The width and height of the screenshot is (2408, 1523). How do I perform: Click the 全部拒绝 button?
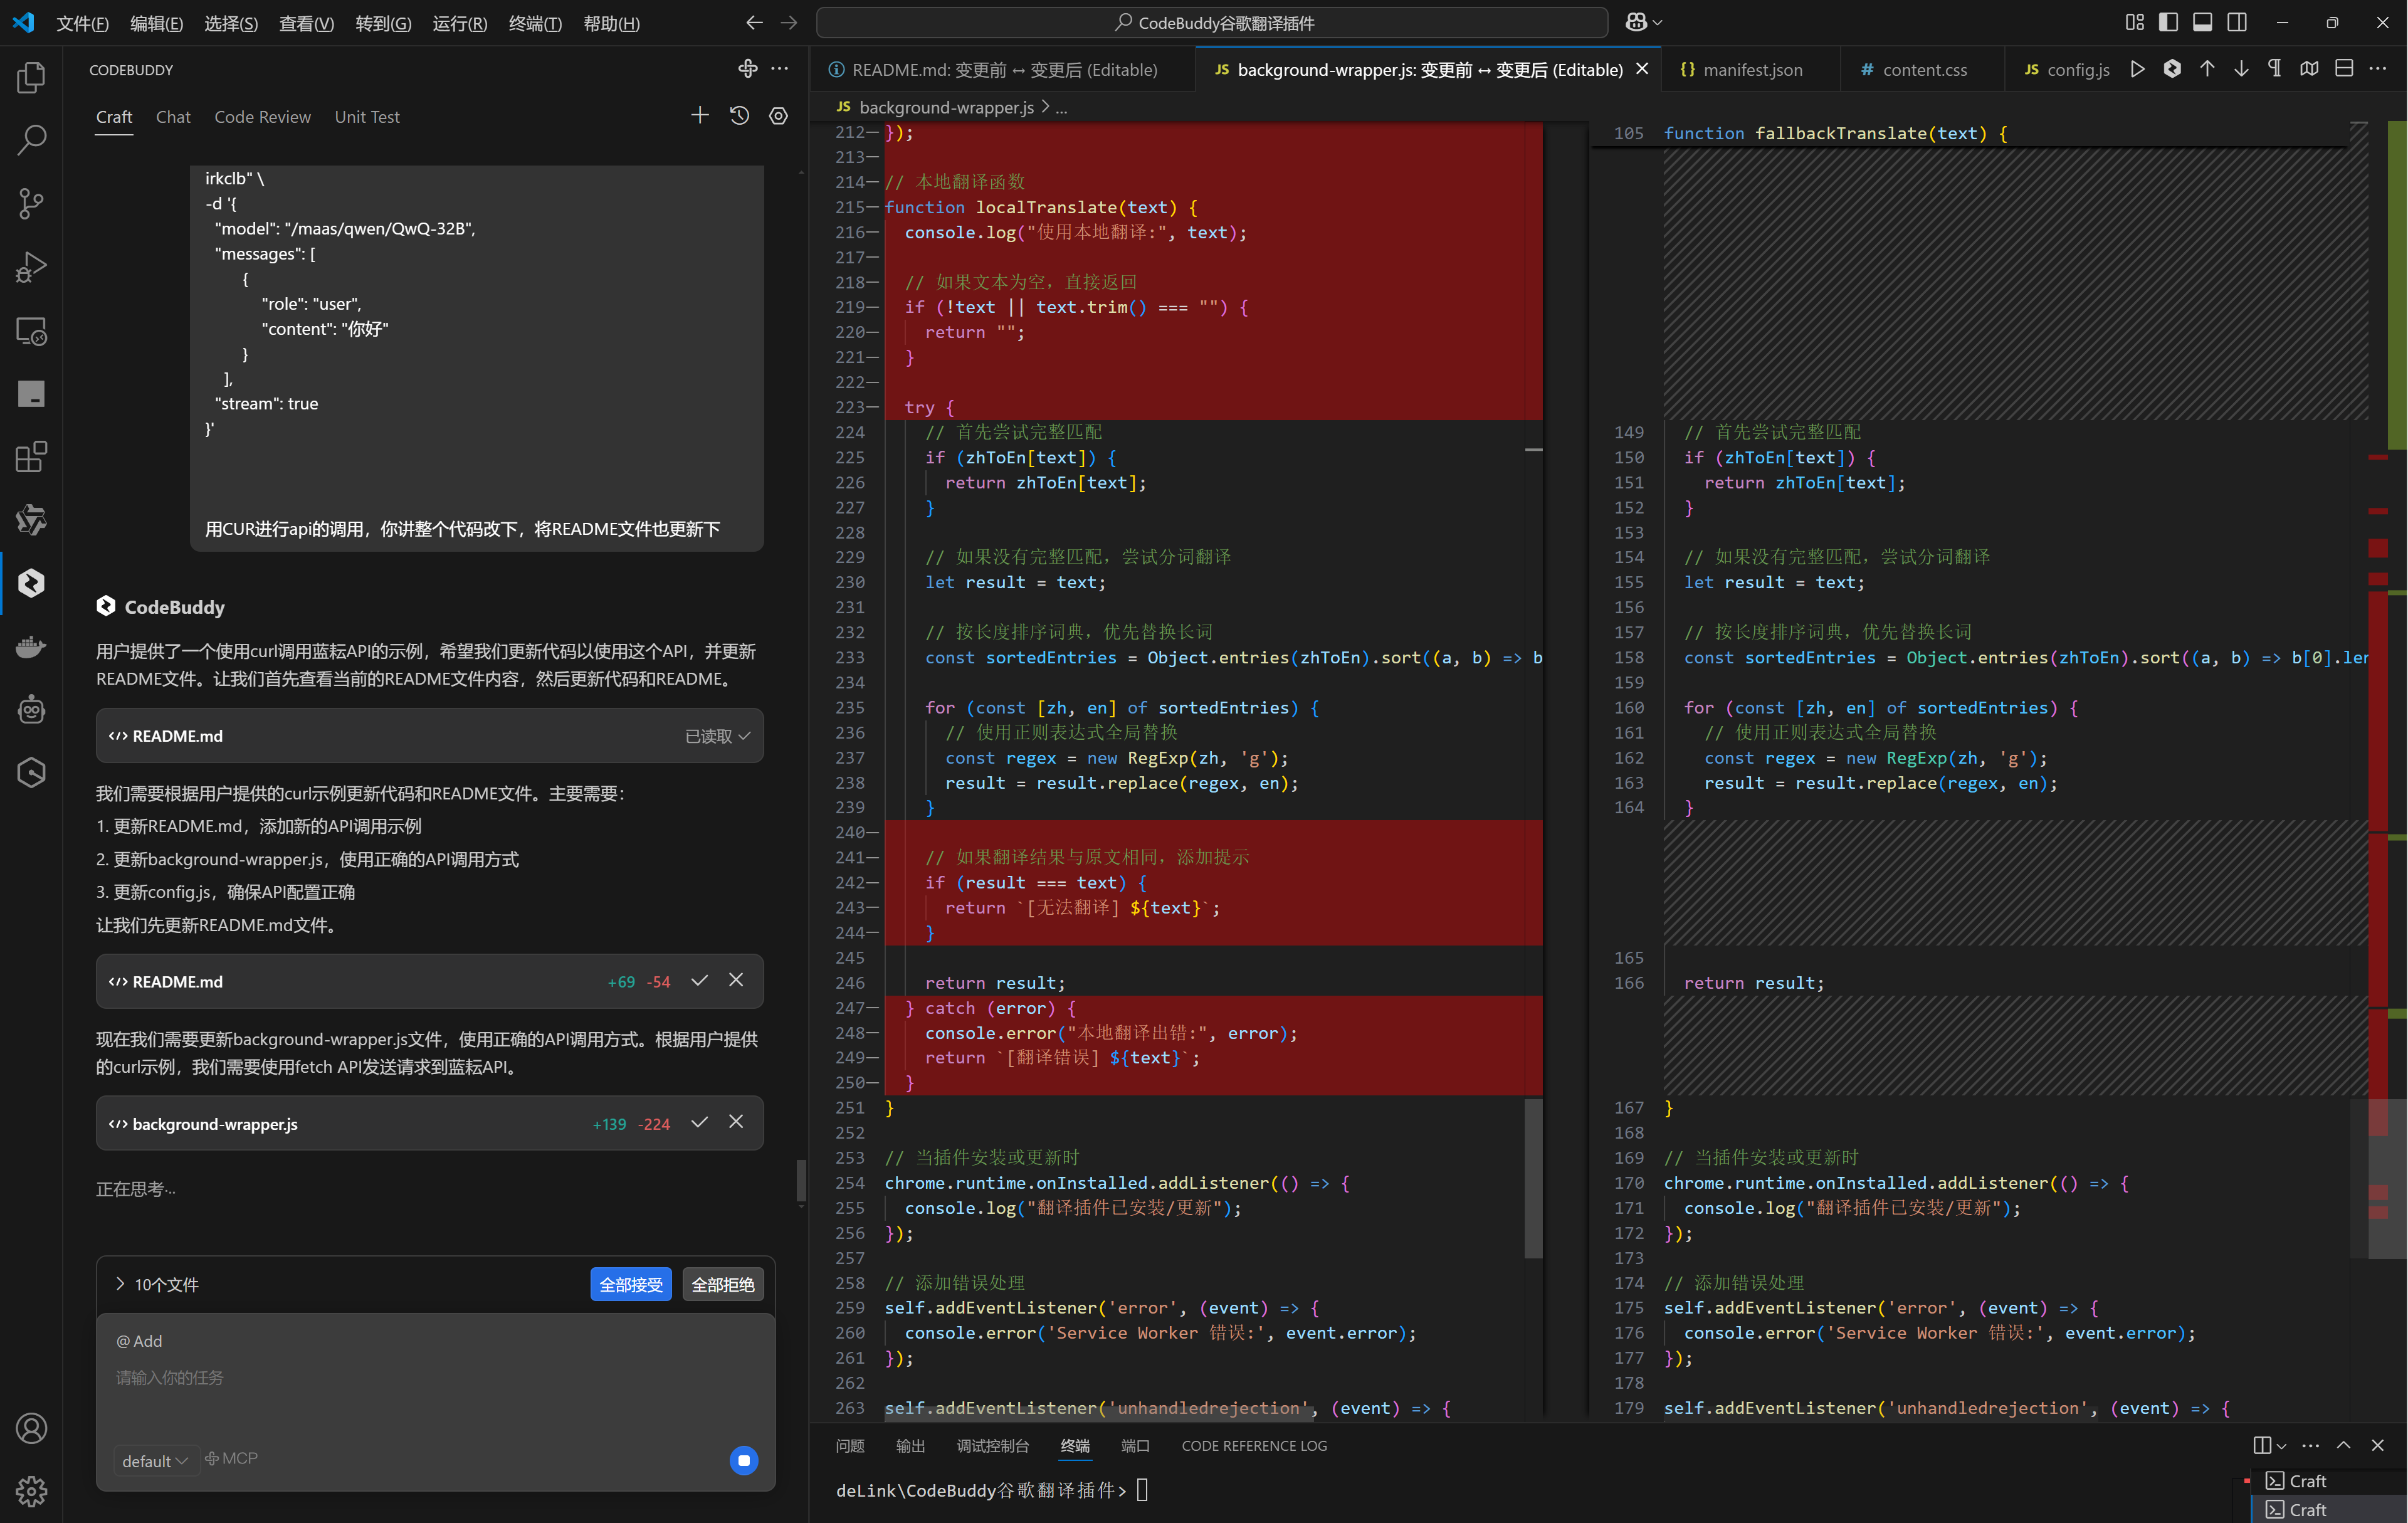722,1284
